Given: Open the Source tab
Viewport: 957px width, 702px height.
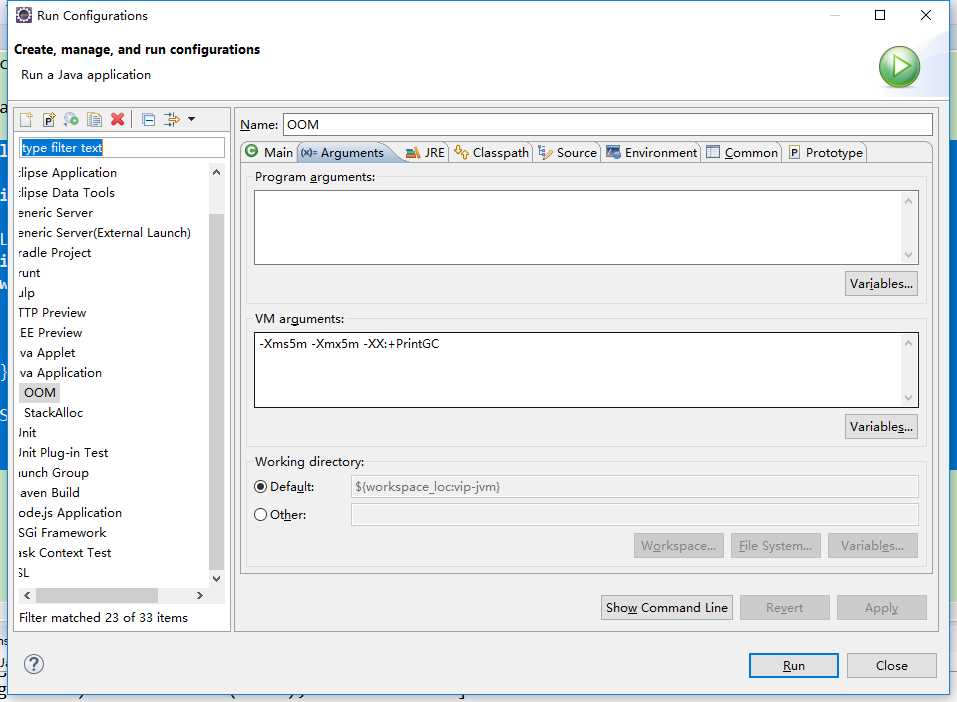Looking at the screenshot, I should coord(567,153).
